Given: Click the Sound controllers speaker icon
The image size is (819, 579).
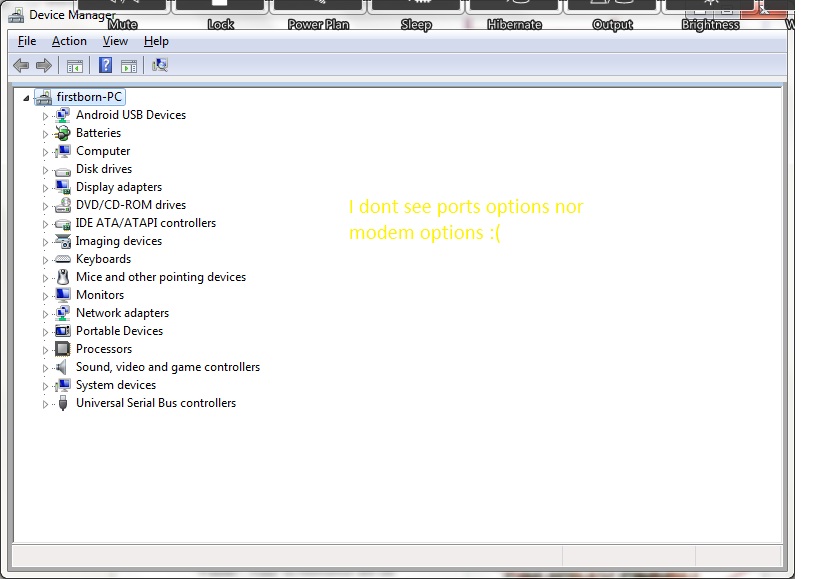Looking at the screenshot, I should (x=62, y=367).
